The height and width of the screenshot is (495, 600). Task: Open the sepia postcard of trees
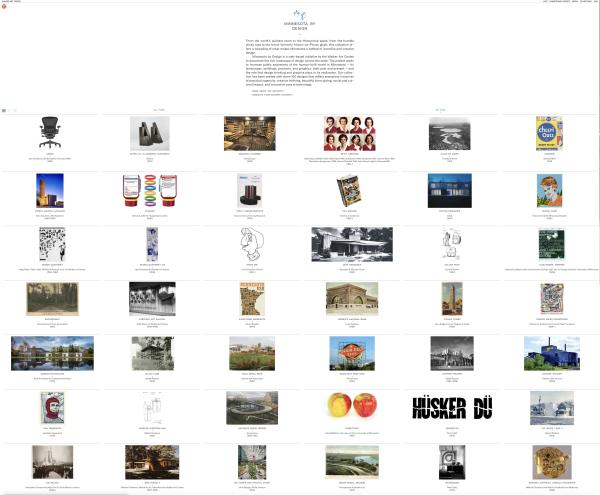click(52, 299)
